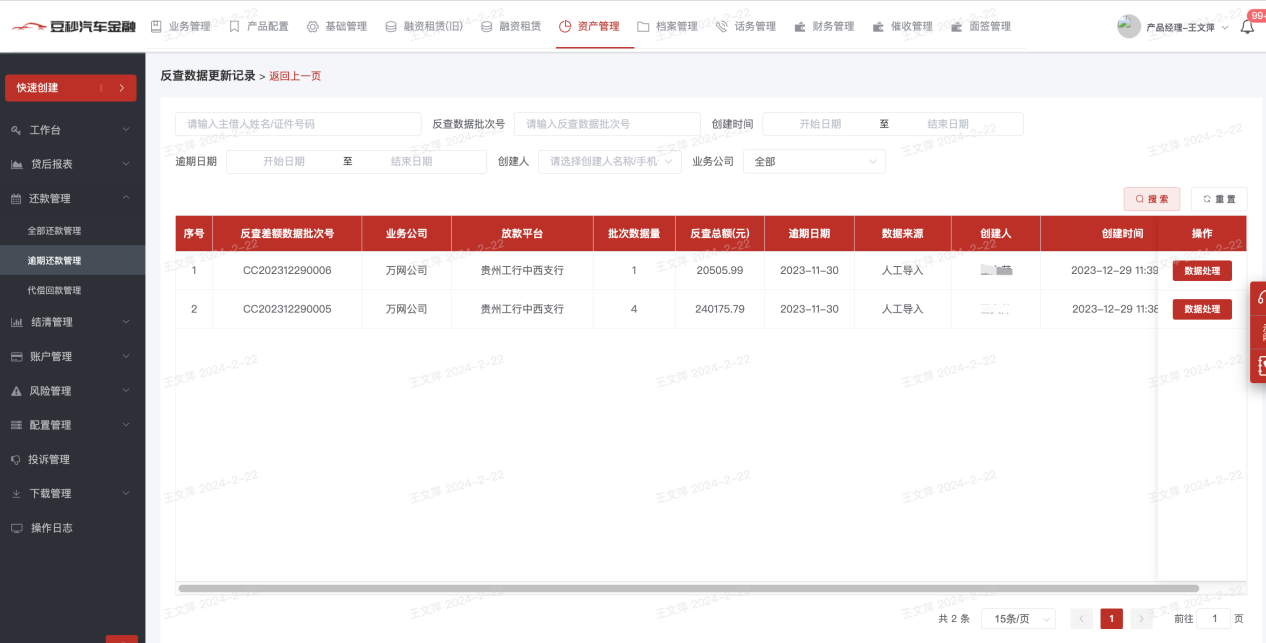Change the 15条/页 page size dropdown
The width and height of the screenshot is (1266, 643).
coord(1018,619)
